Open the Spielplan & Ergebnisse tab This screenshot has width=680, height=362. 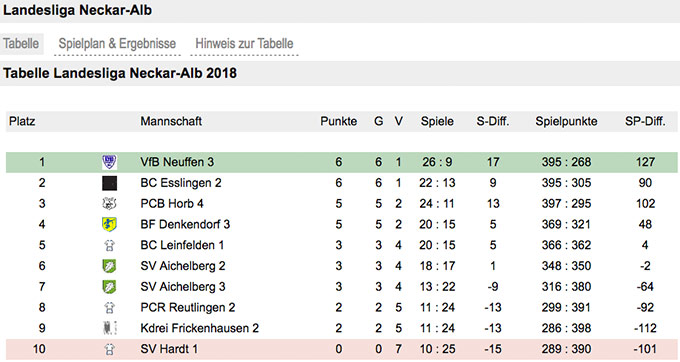117,44
